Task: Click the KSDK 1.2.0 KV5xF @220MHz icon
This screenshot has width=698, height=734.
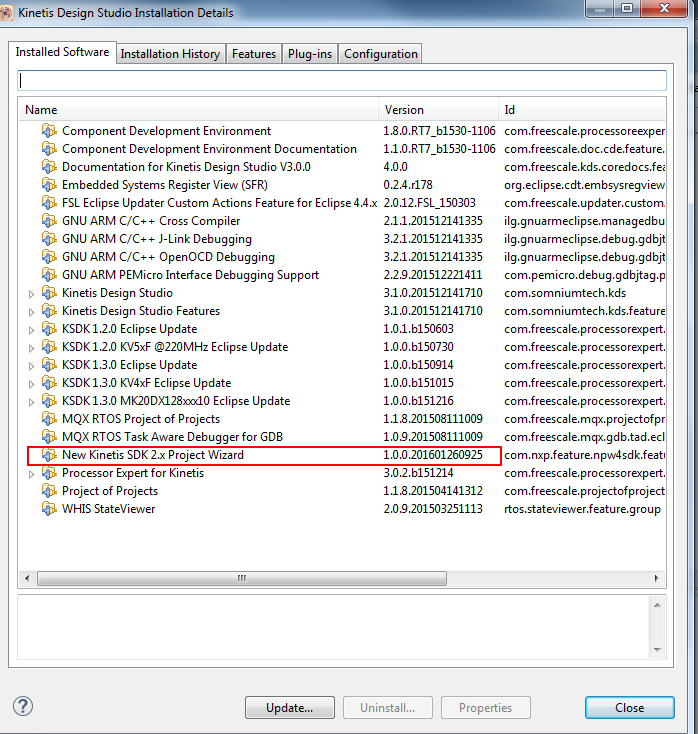Action: (49, 347)
